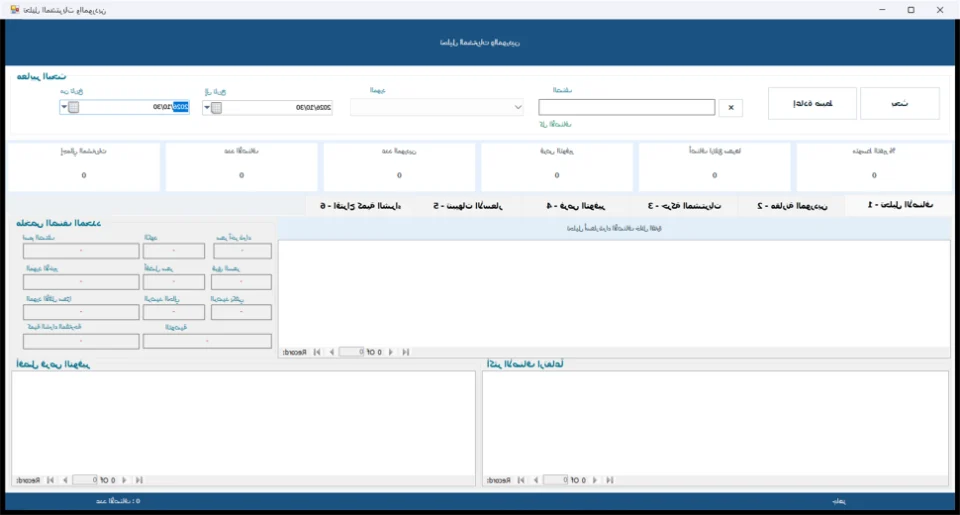Switch to the tab numbered 2
This screenshot has height=515, width=960.
coord(792,206)
